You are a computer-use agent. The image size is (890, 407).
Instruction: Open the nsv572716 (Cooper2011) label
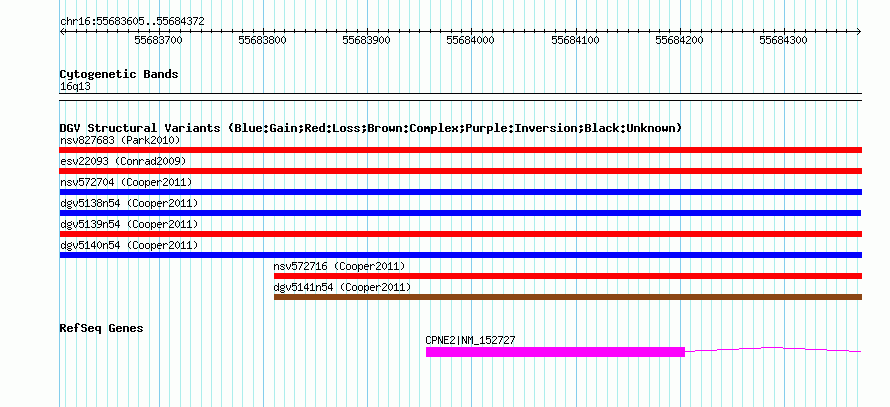[339, 266]
